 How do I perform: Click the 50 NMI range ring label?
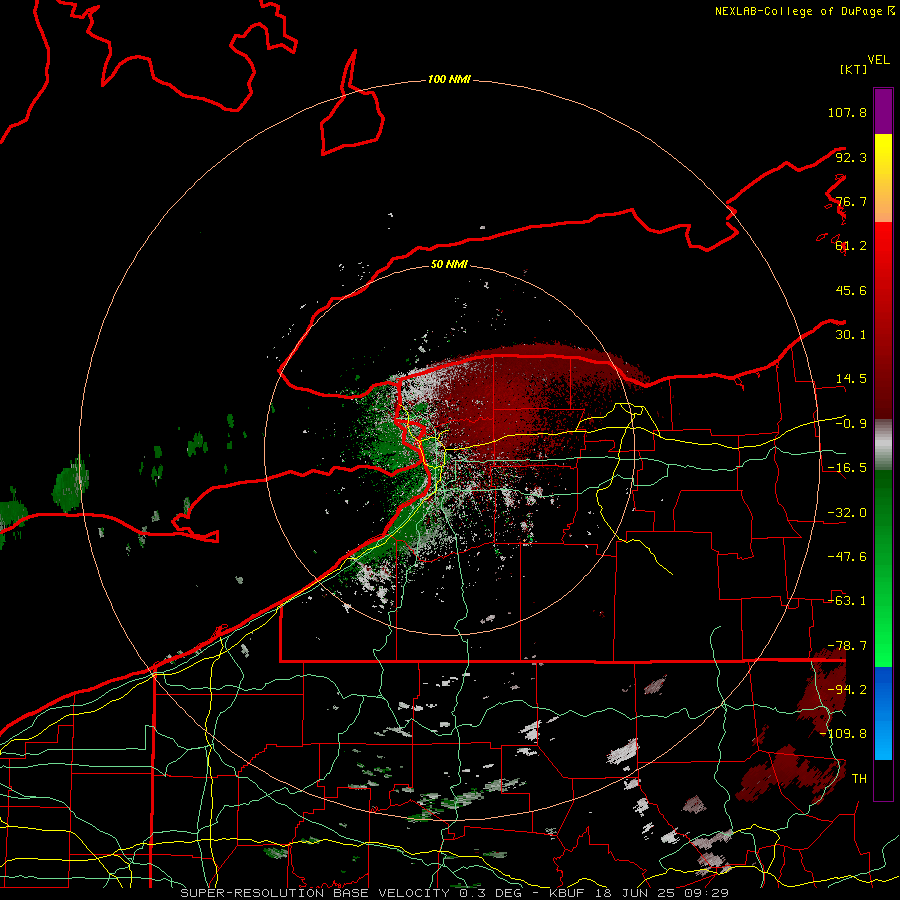[449, 264]
